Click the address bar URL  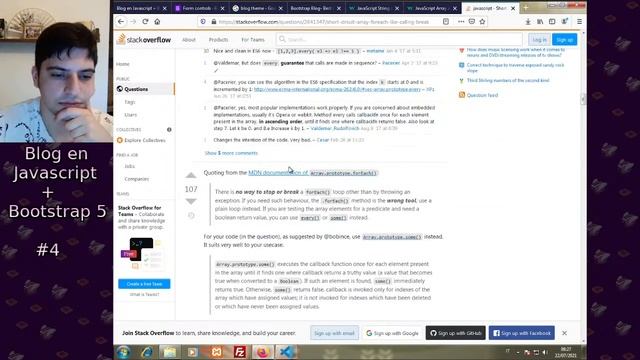(x=324, y=22)
